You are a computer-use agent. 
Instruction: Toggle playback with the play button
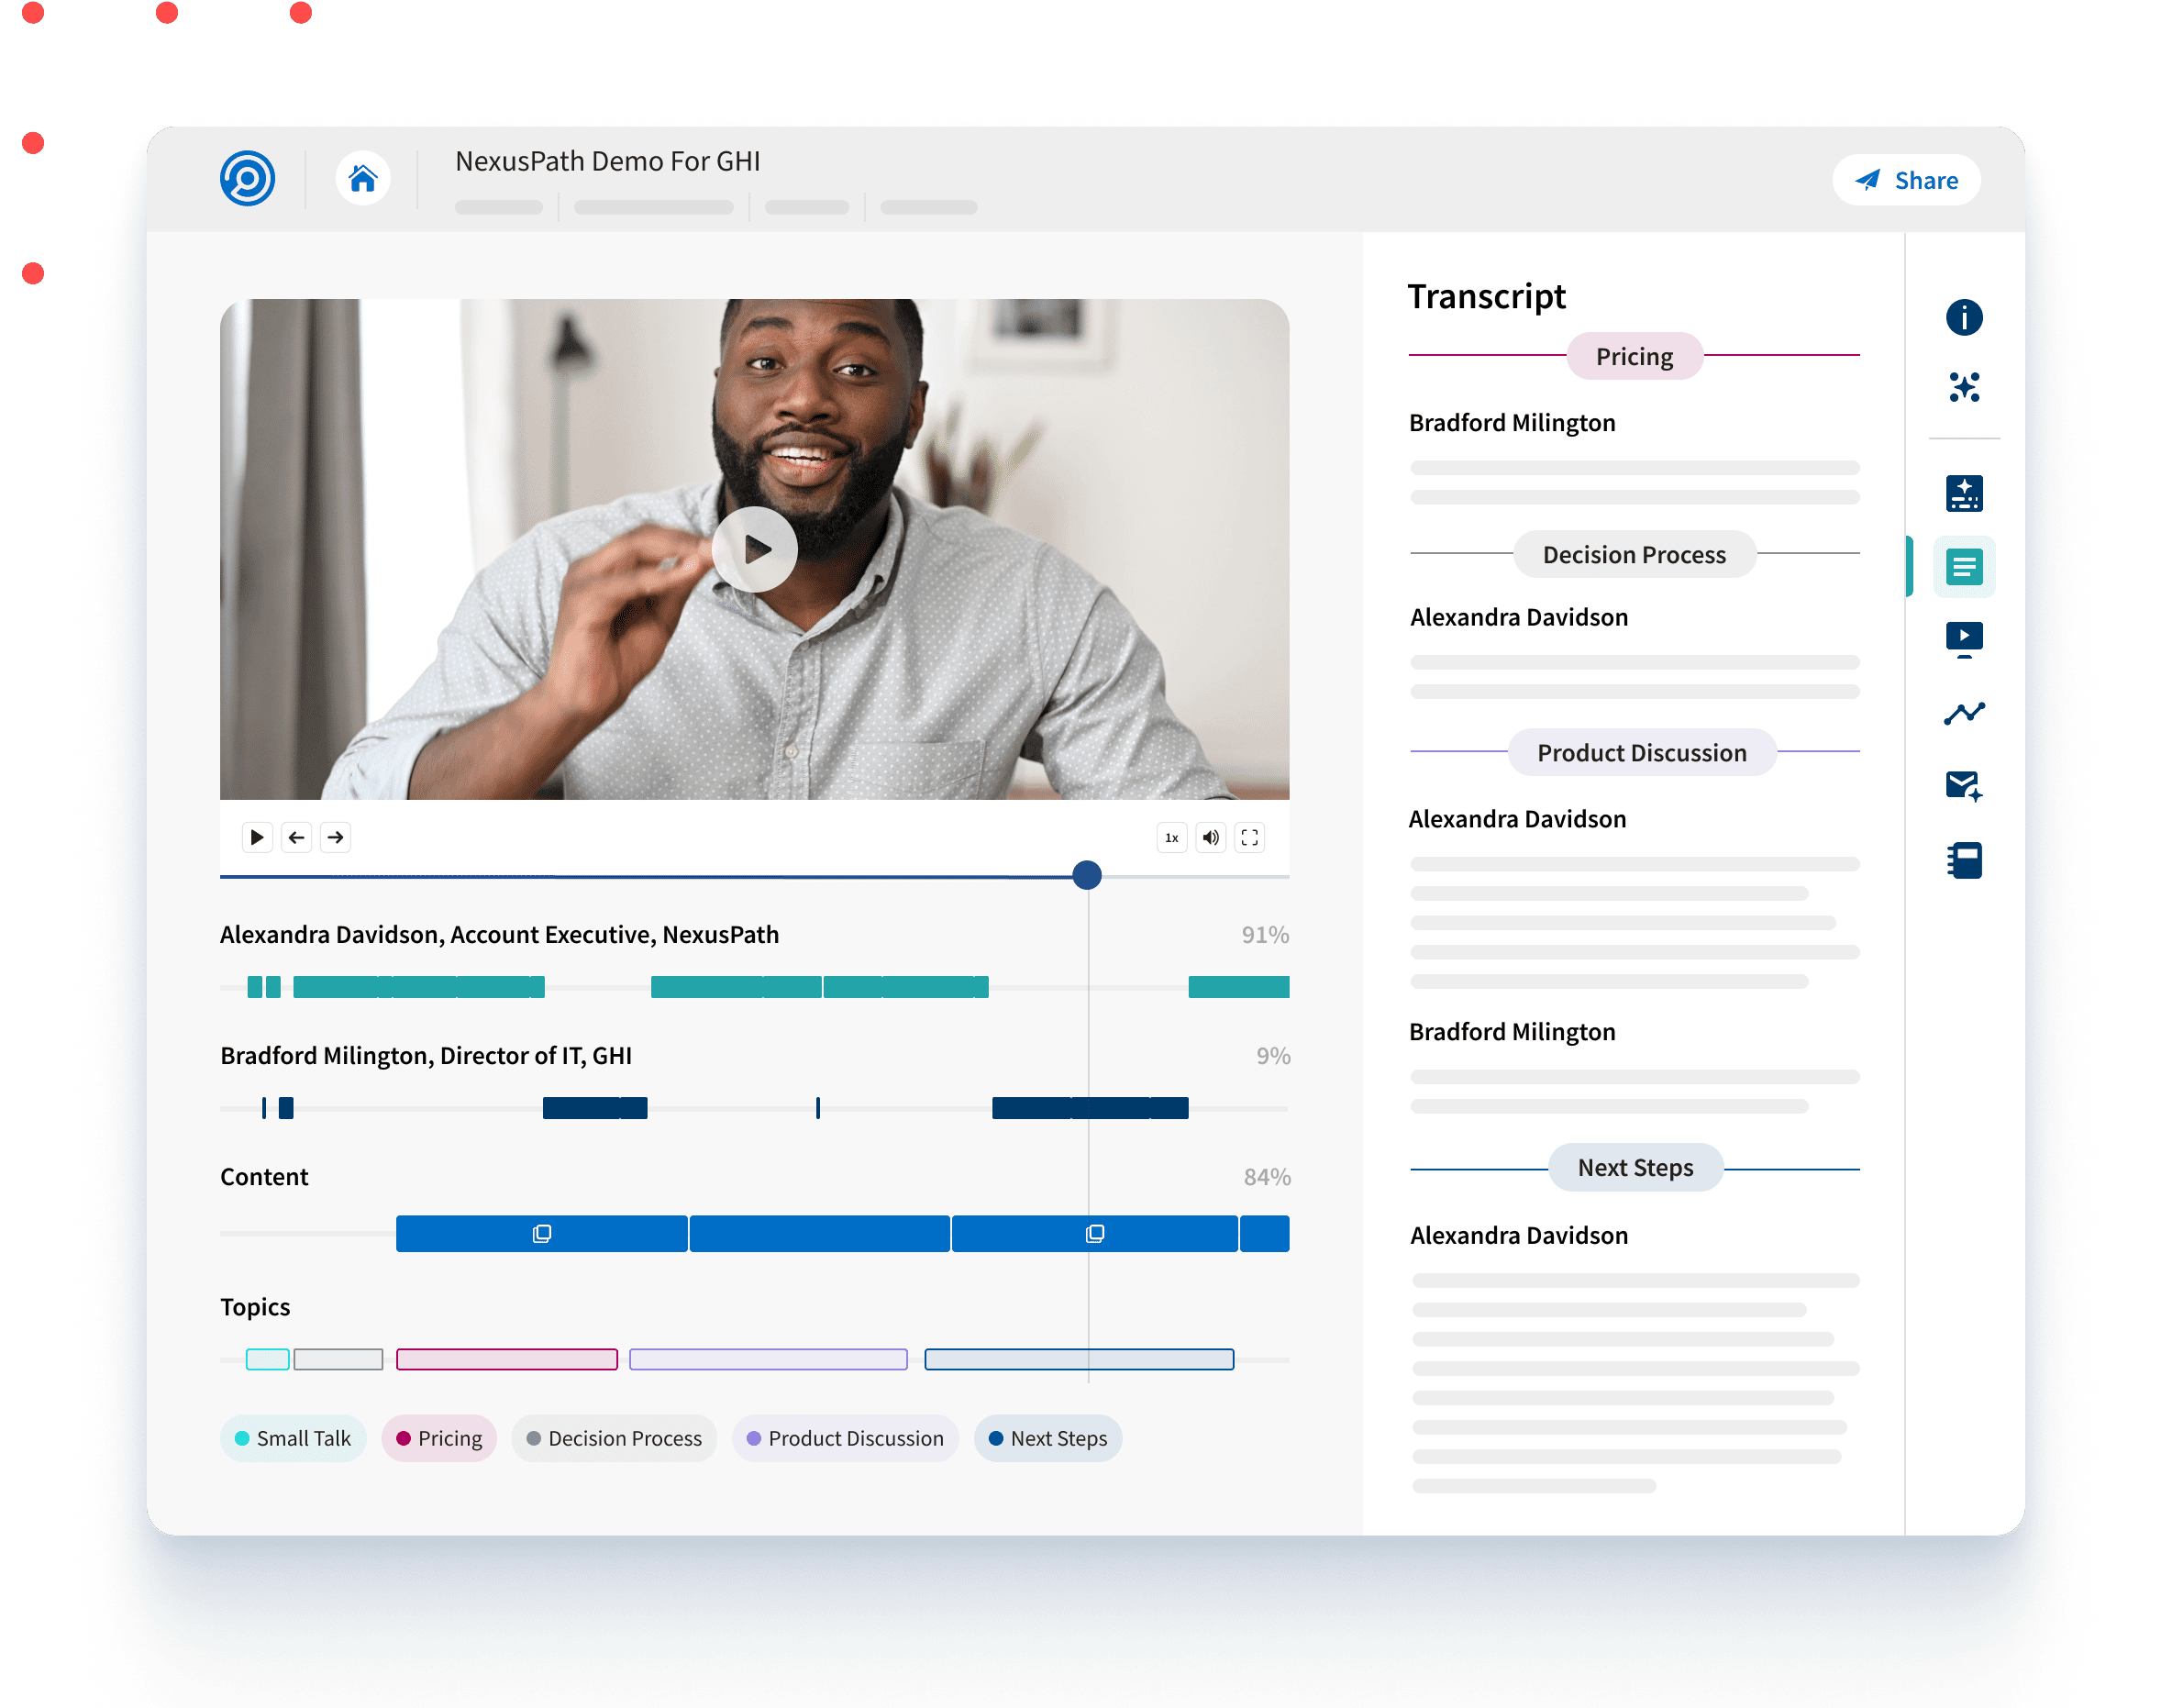click(257, 837)
